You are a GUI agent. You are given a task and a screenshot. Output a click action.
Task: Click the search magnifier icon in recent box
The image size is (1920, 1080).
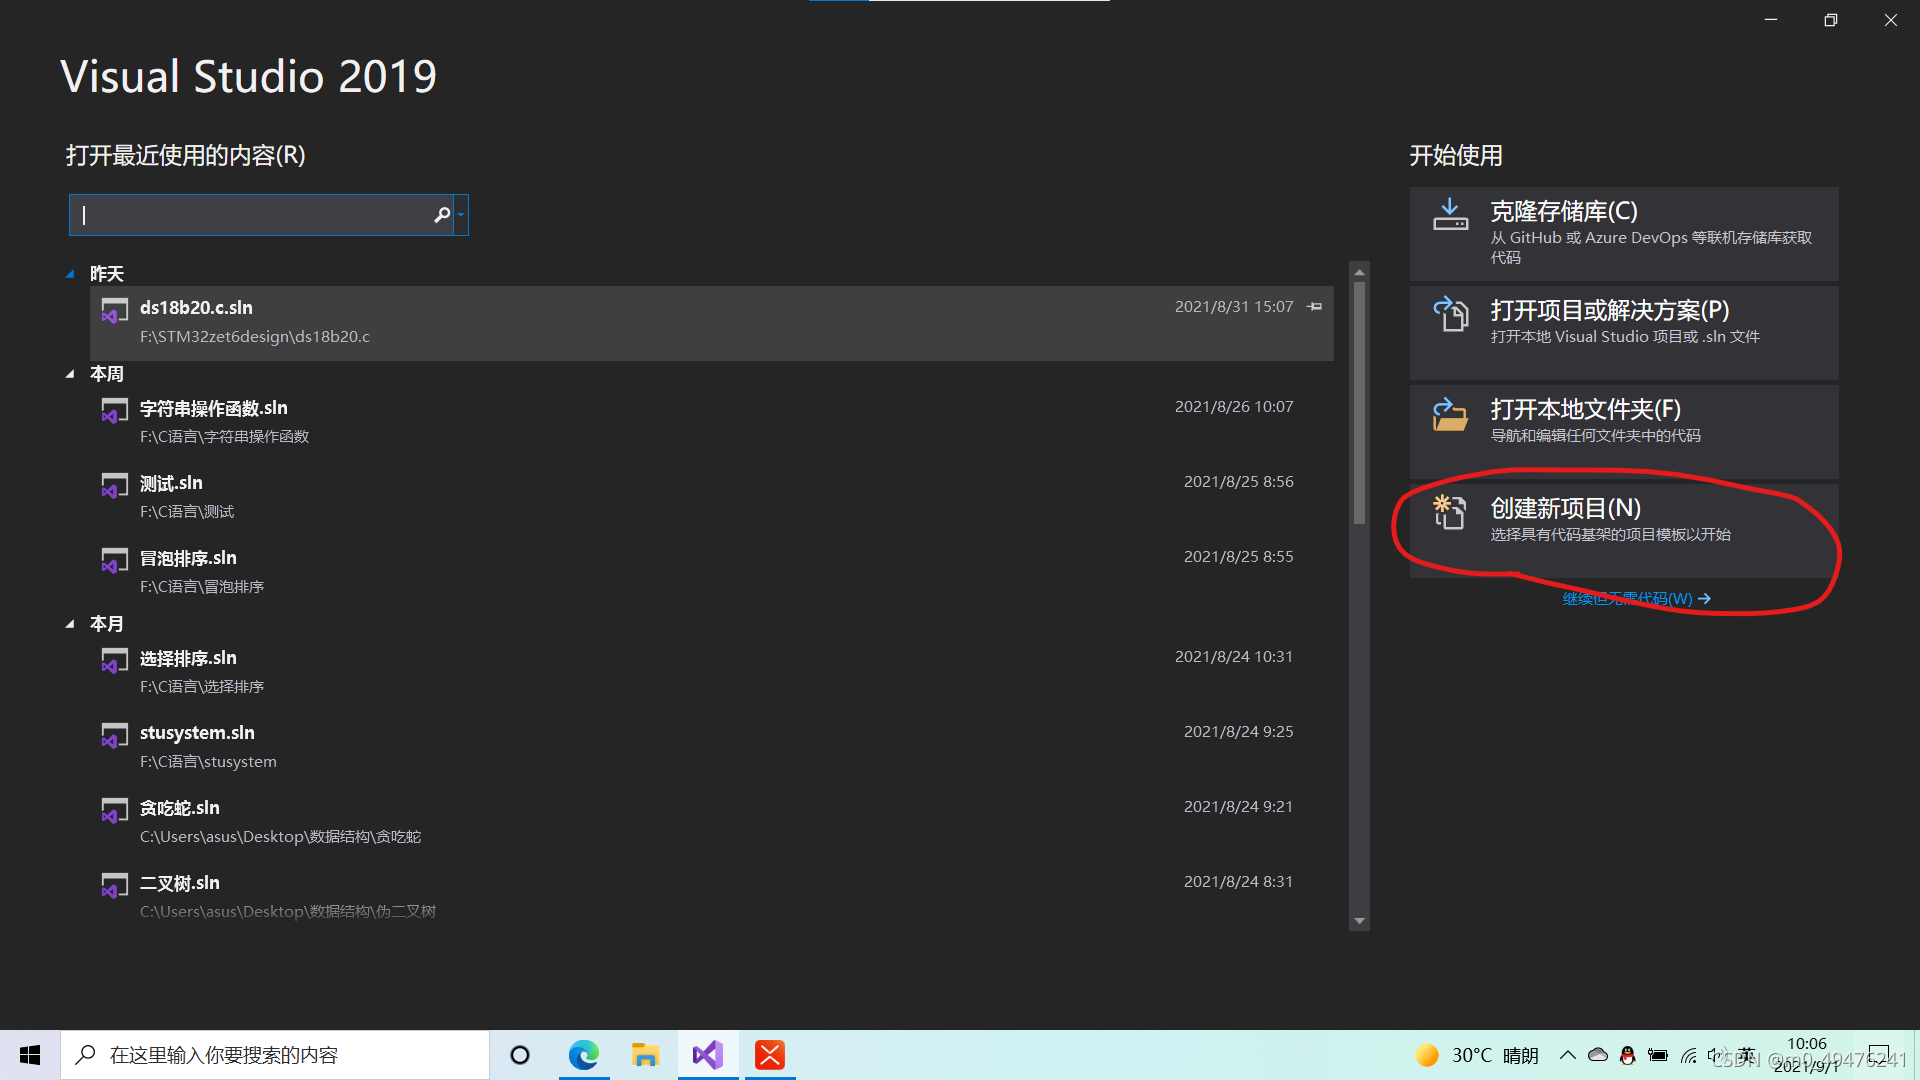(442, 215)
